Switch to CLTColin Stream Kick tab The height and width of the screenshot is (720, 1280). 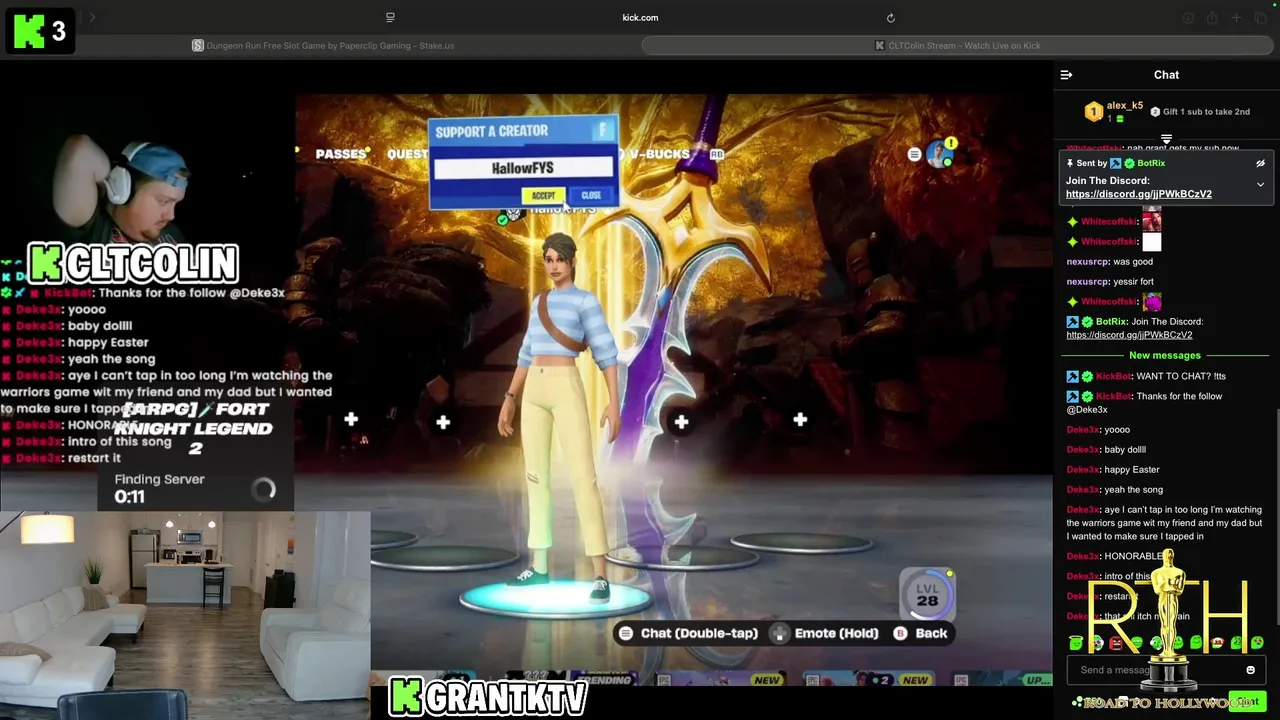point(957,46)
